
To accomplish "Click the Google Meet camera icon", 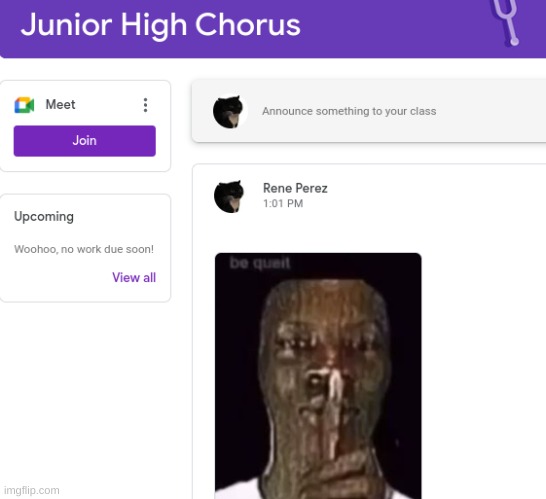I will [24, 105].
